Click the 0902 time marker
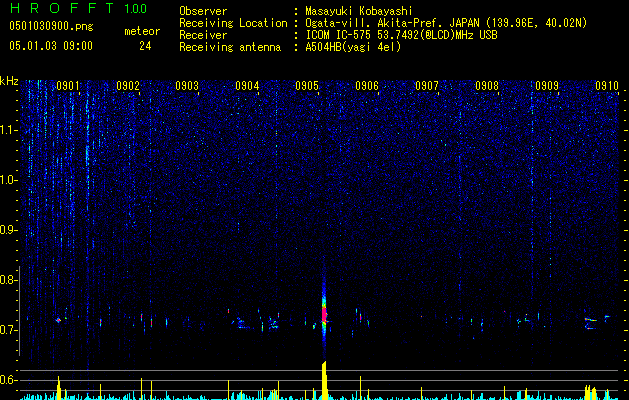The image size is (629, 400). (128, 86)
